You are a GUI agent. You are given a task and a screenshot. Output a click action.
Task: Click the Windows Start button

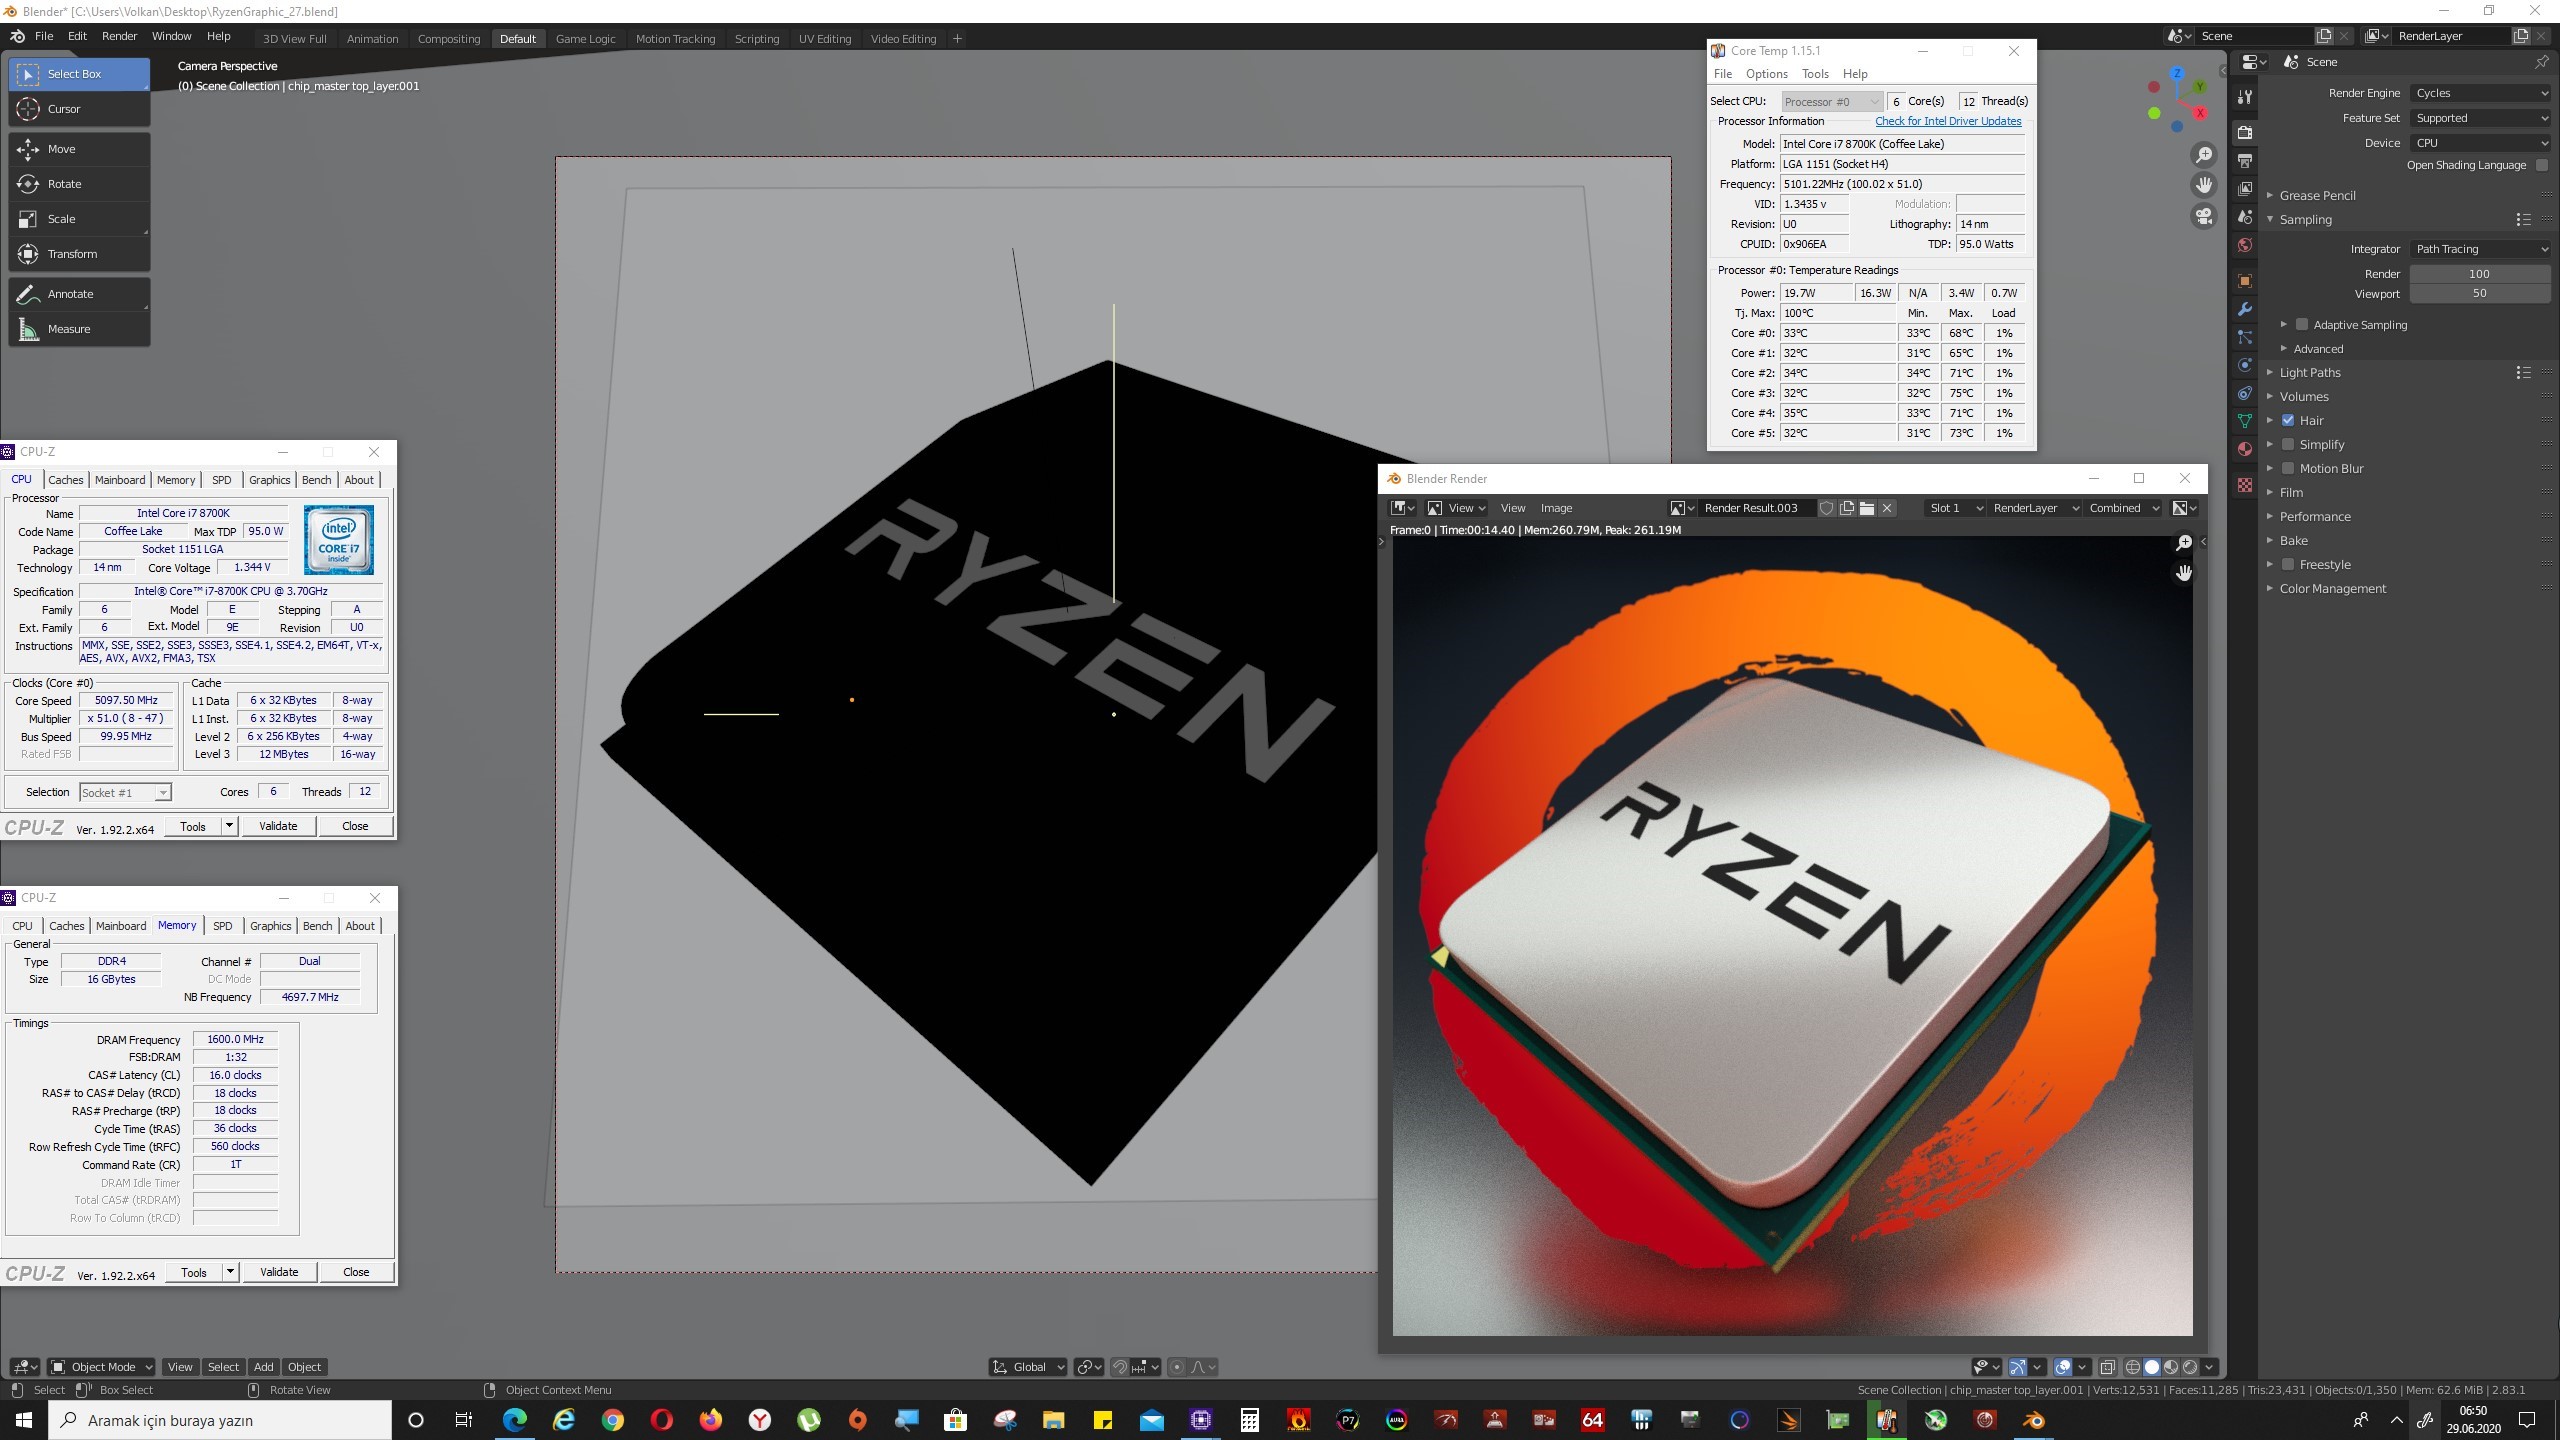[24, 1420]
